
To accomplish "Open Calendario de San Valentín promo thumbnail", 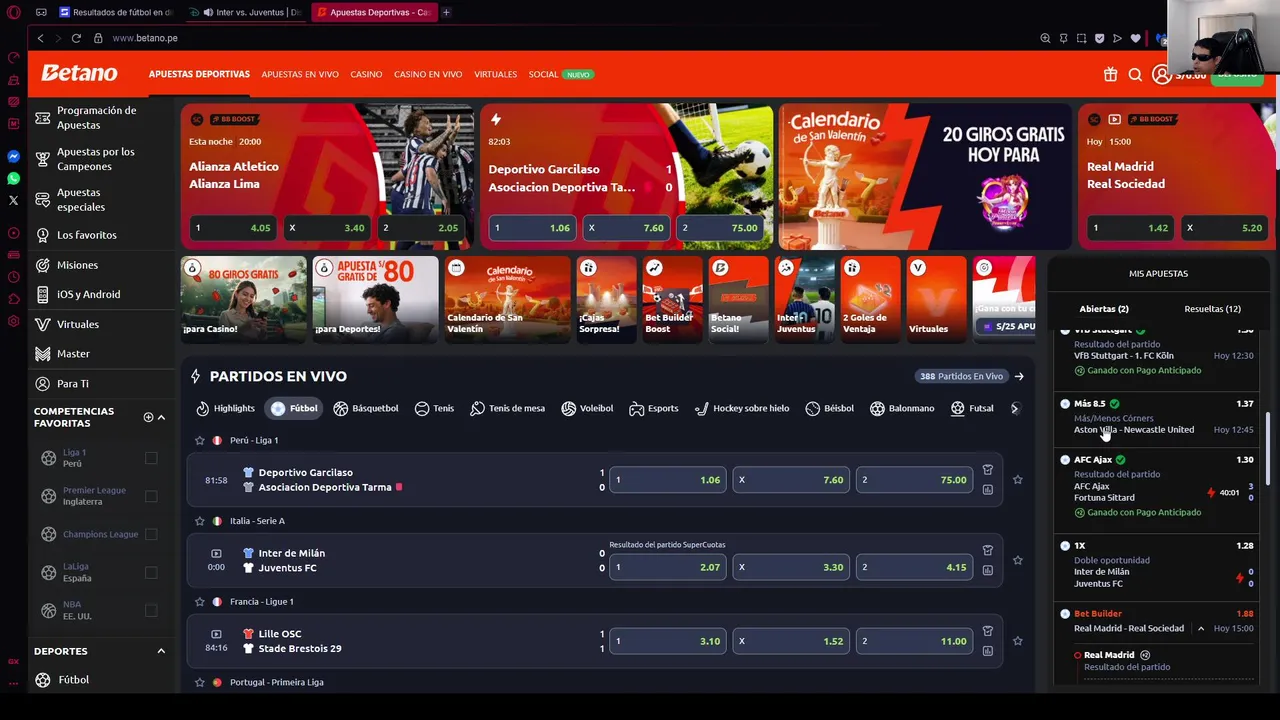I will click(x=507, y=299).
